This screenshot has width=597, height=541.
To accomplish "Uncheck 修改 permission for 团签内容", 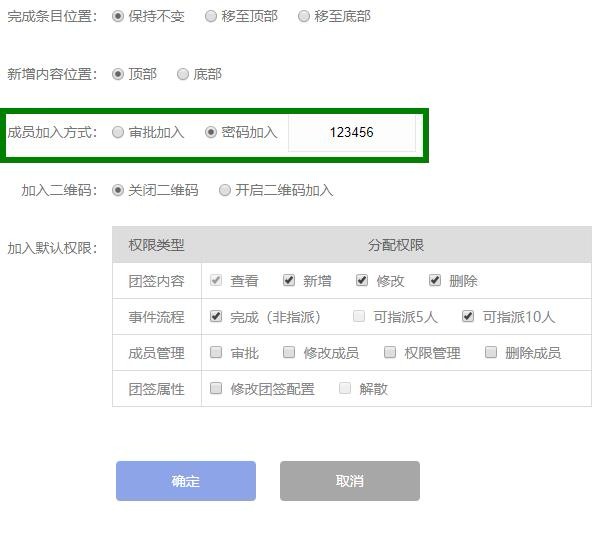I will click(362, 280).
